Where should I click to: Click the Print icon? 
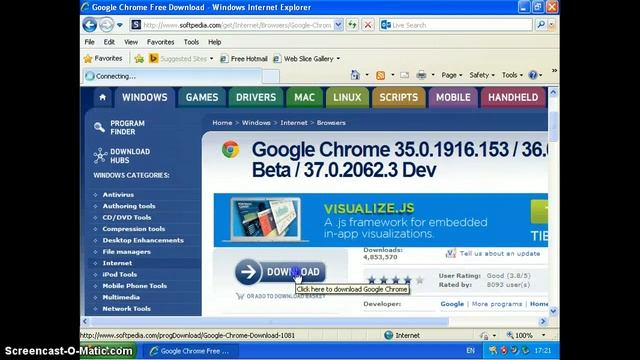pyautogui.click(x=421, y=75)
